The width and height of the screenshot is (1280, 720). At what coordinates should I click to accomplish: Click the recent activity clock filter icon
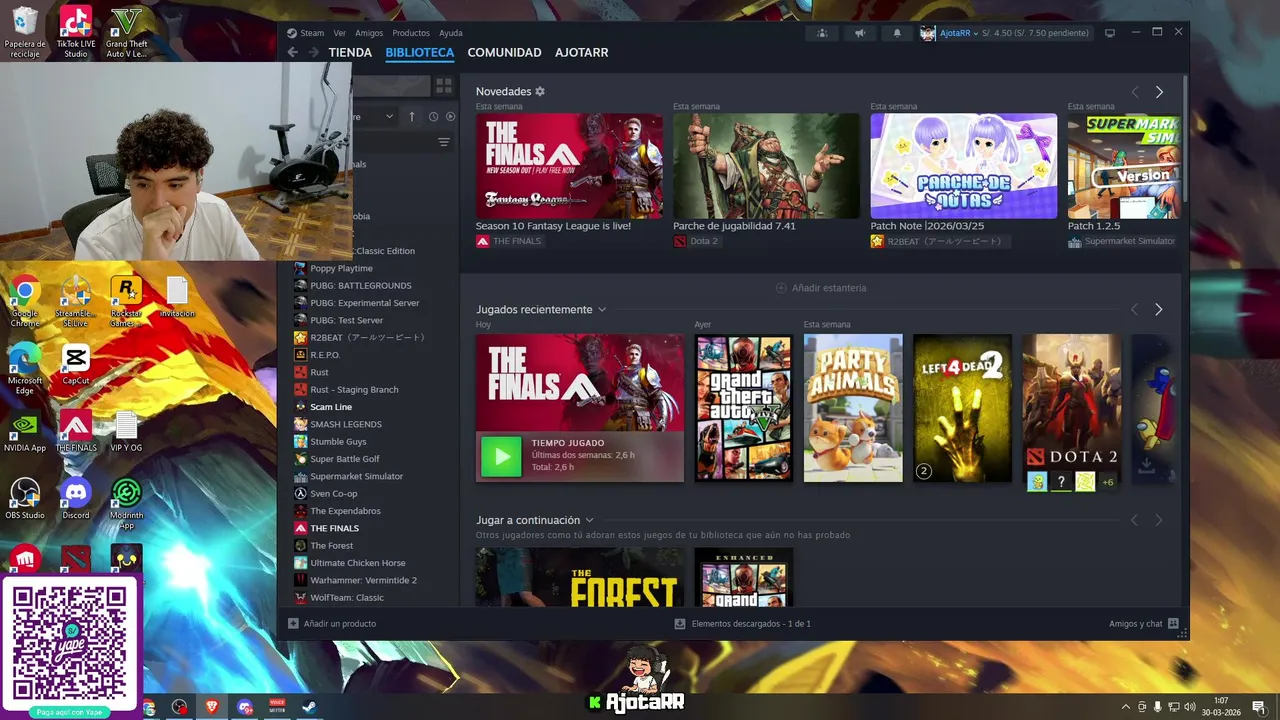coord(433,116)
